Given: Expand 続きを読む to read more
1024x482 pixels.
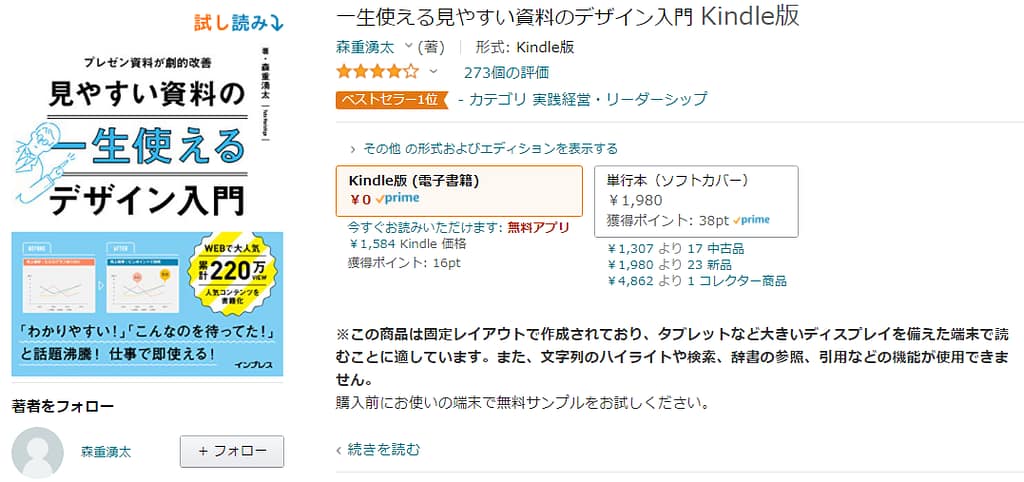Looking at the screenshot, I should tap(379, 450).
